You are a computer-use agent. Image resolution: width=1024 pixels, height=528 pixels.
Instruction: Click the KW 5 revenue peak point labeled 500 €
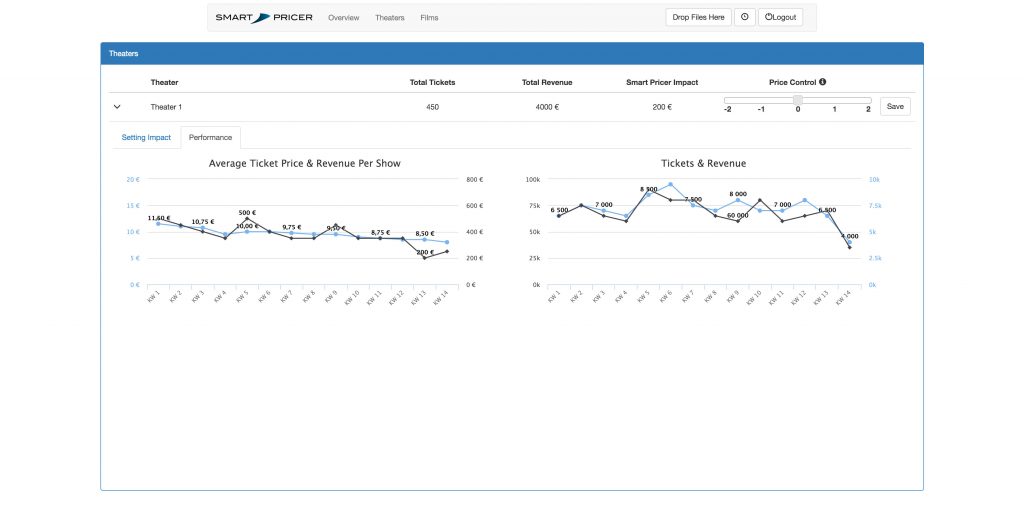point(247,218)
